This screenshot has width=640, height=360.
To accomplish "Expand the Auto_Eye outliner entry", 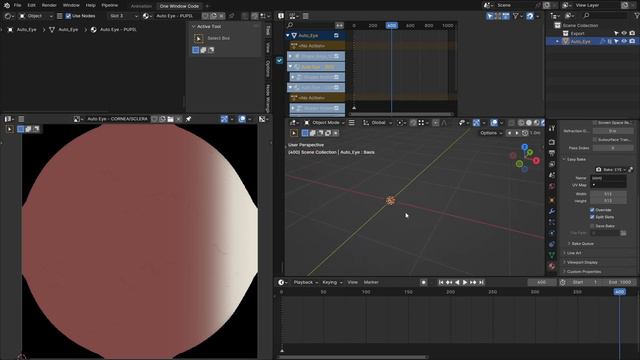I will point(558,41).
